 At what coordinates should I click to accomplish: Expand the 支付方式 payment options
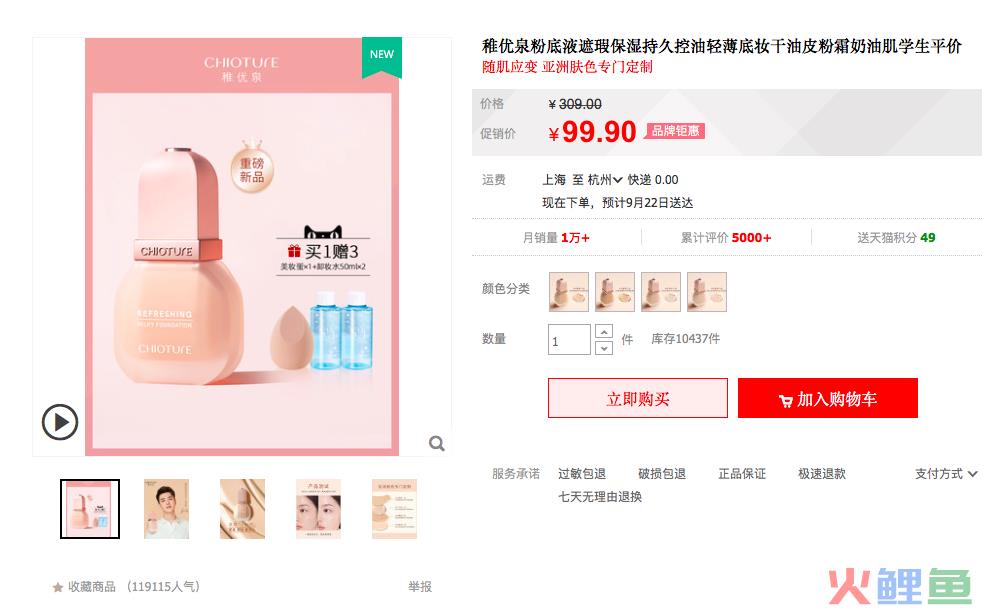[946, 473]
